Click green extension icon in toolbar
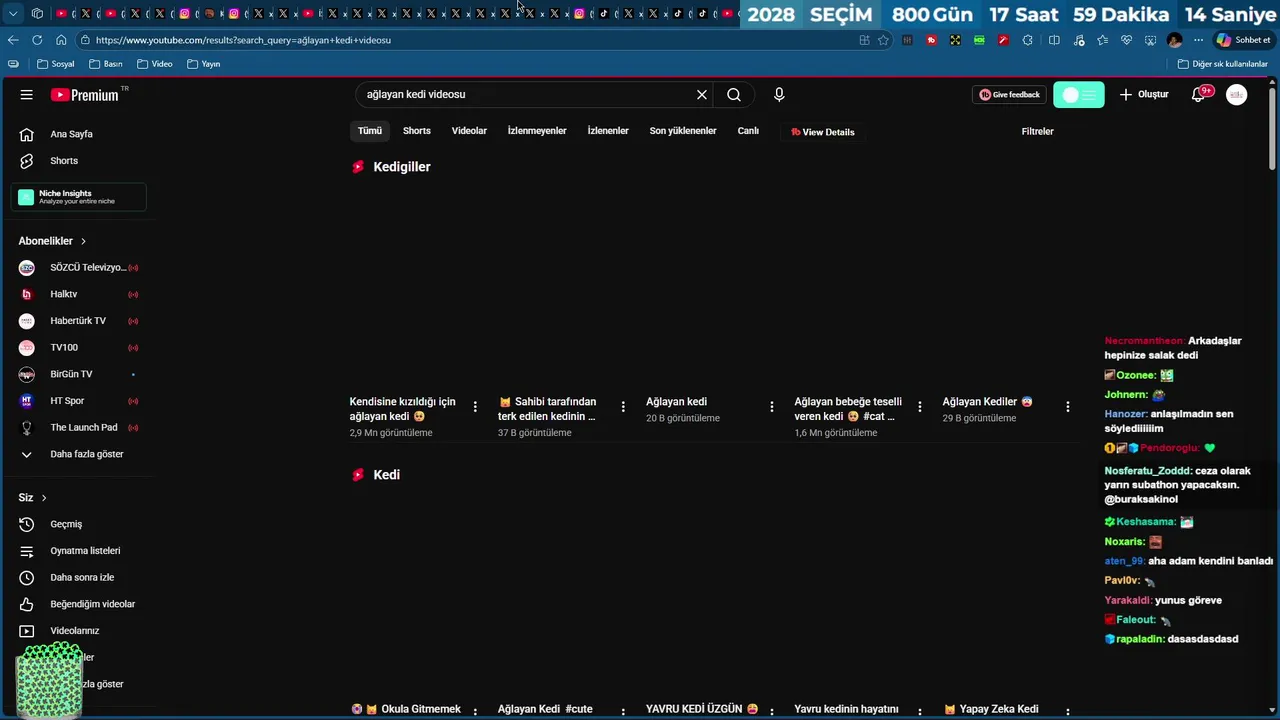This screenshot has height=720, width=1280. point(979,40)
